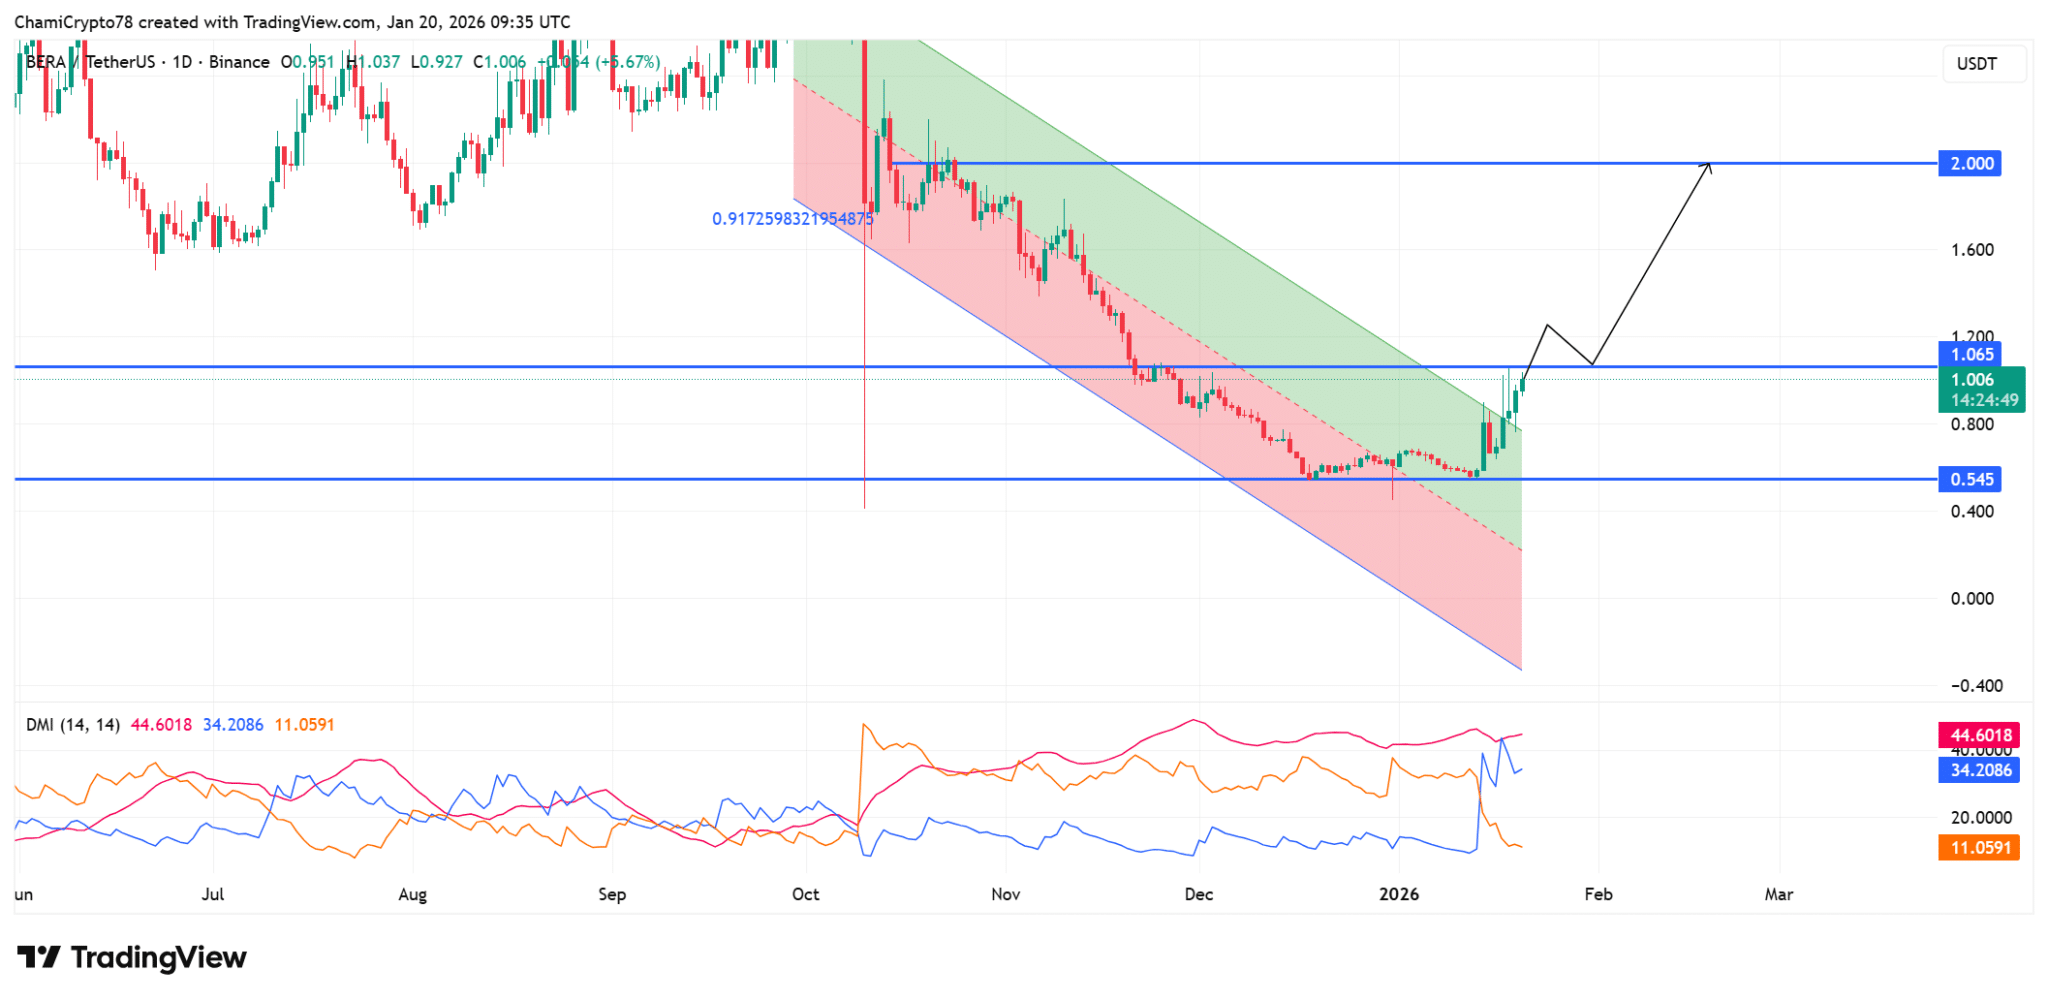This screenshot has width=2048, height=1001.
Task: Click the orange 11.0591 DMI value tag
Action: [1979, 848]
